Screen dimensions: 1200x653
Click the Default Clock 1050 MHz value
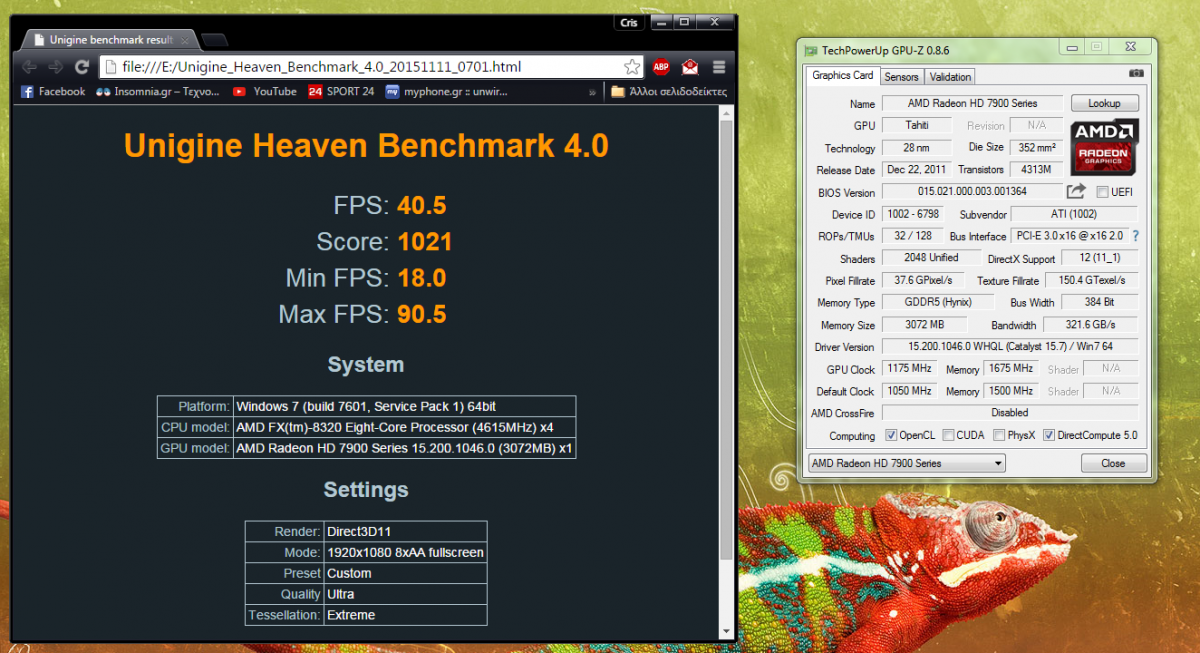[909, 391]
